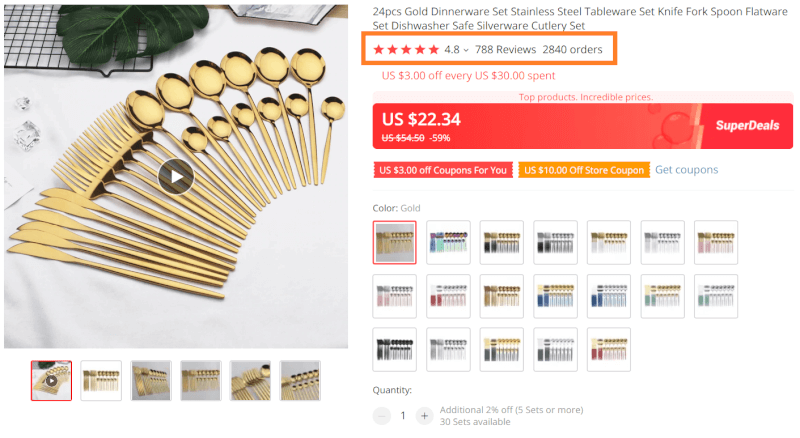Choose the selected Gold color swatch

click(x=394, y=242)
